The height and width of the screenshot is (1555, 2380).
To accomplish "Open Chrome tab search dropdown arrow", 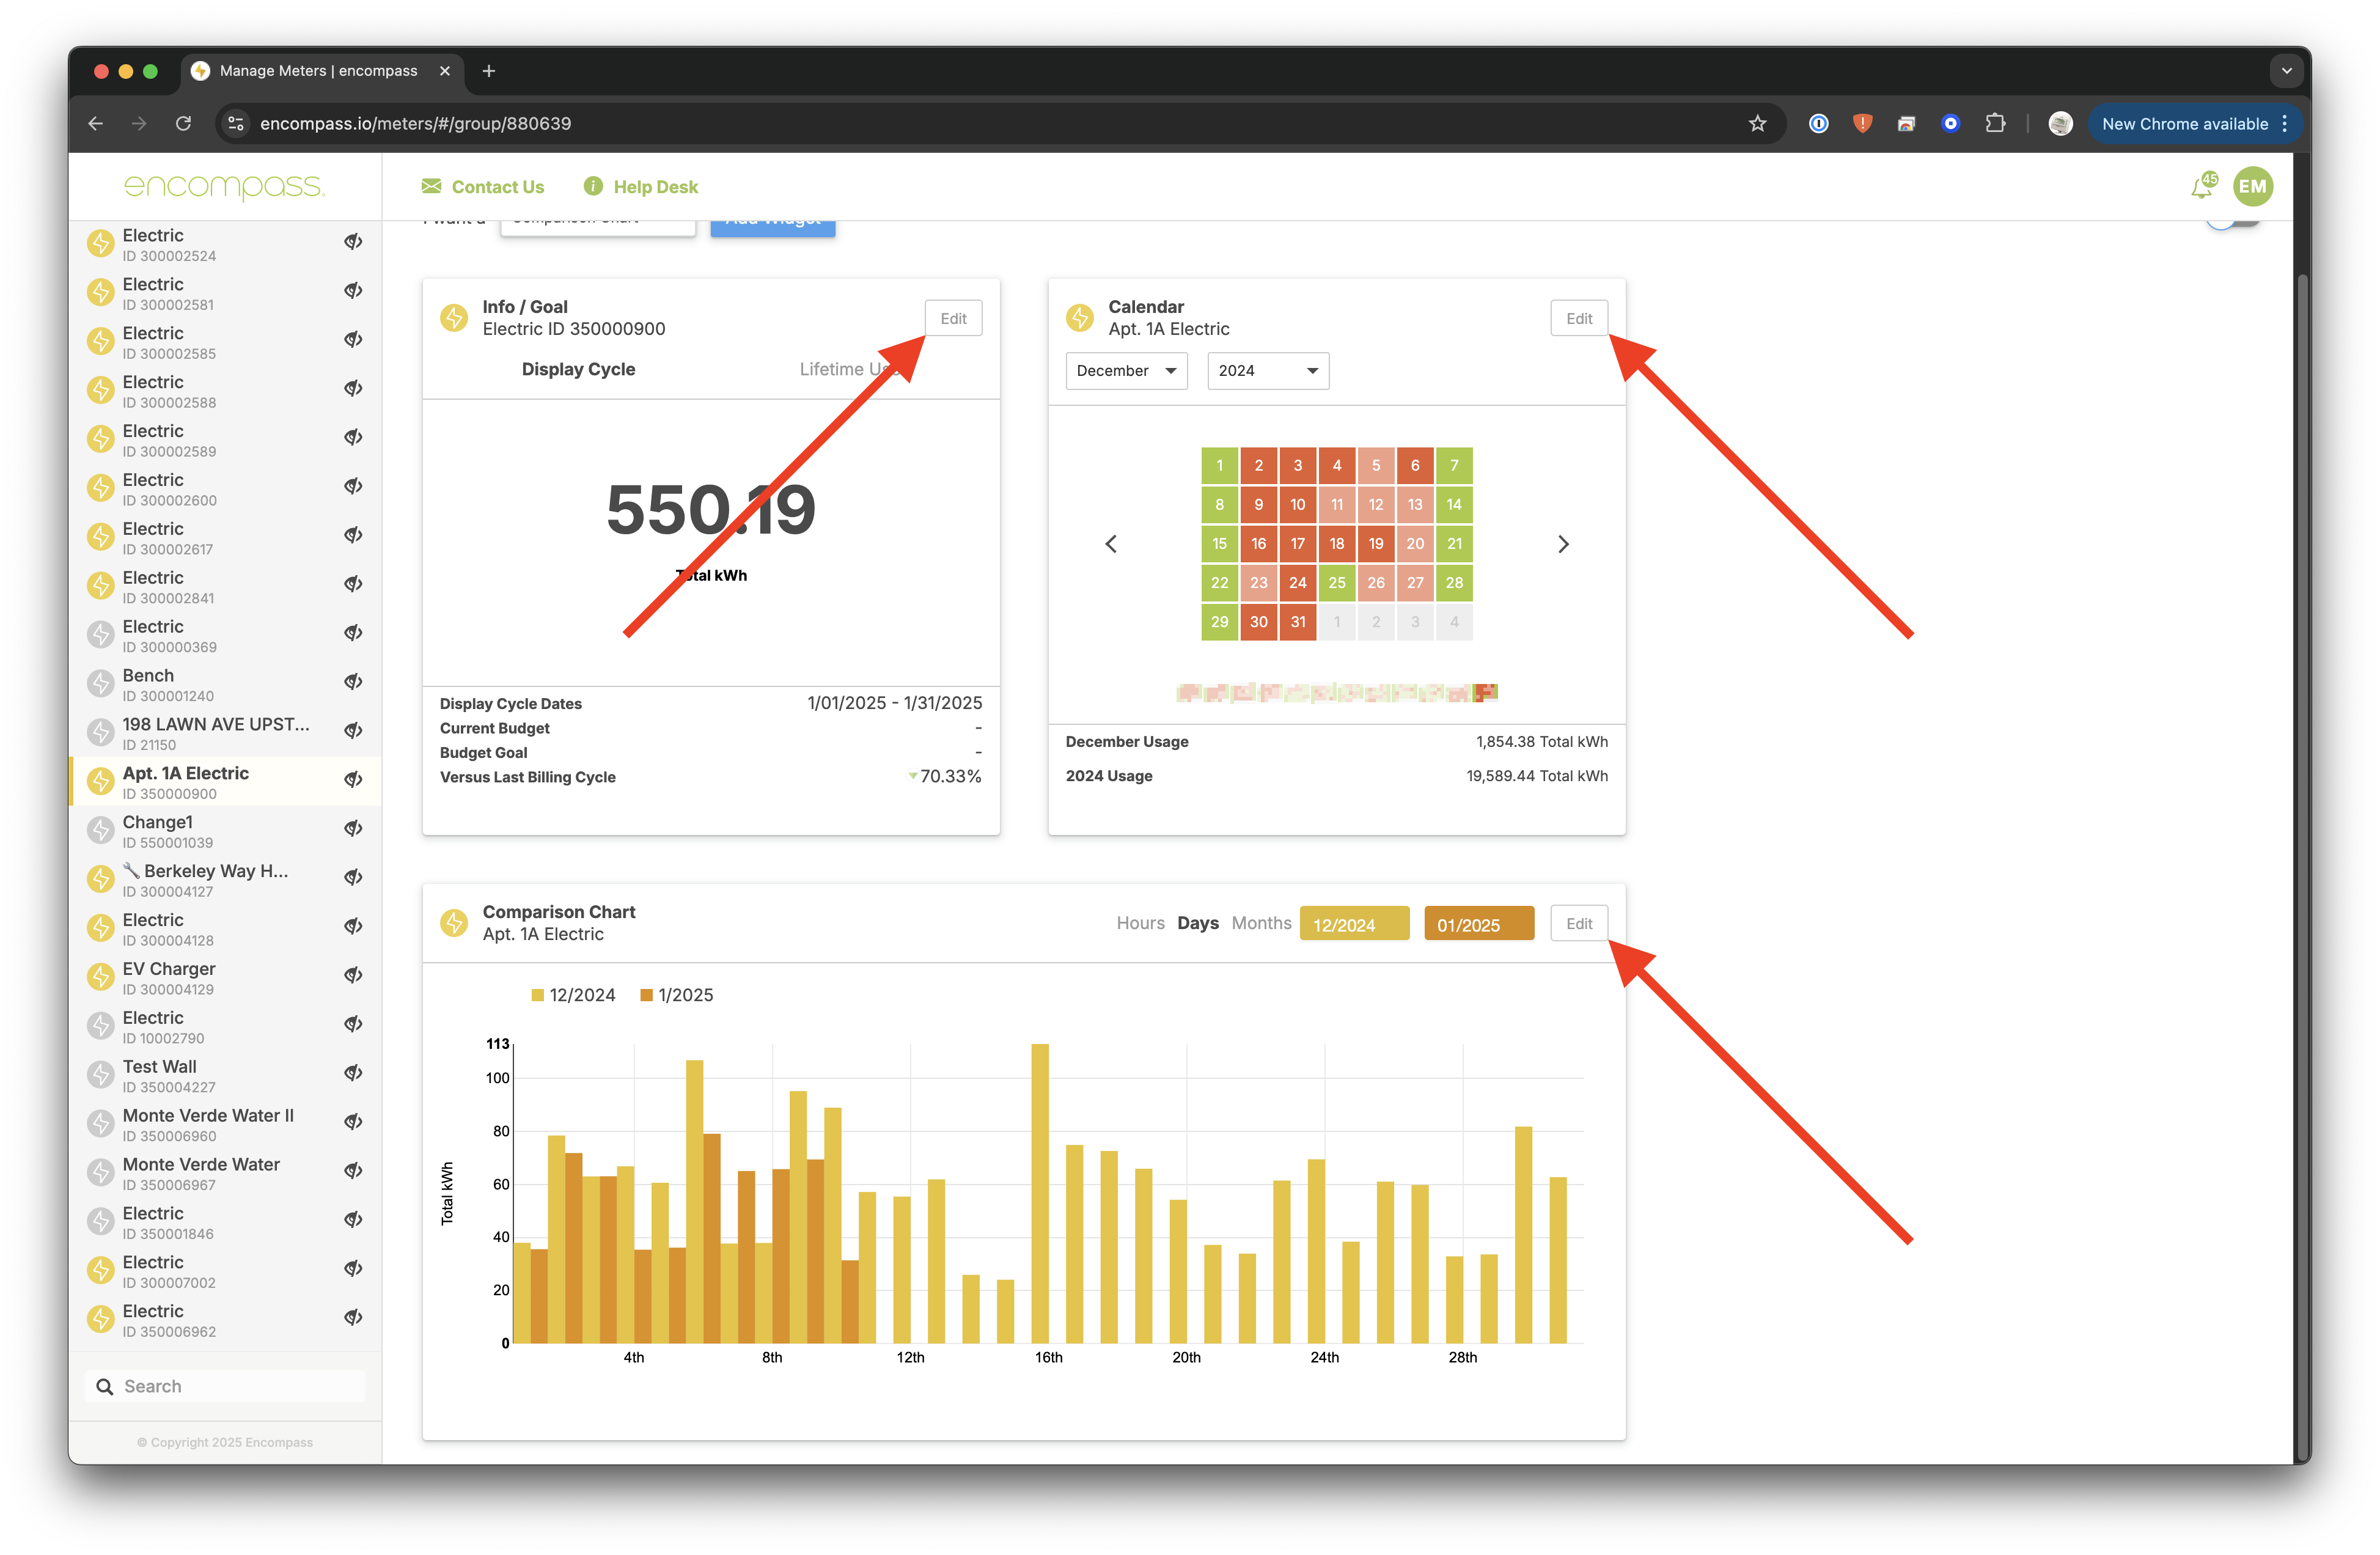I will pos(2286,71).
